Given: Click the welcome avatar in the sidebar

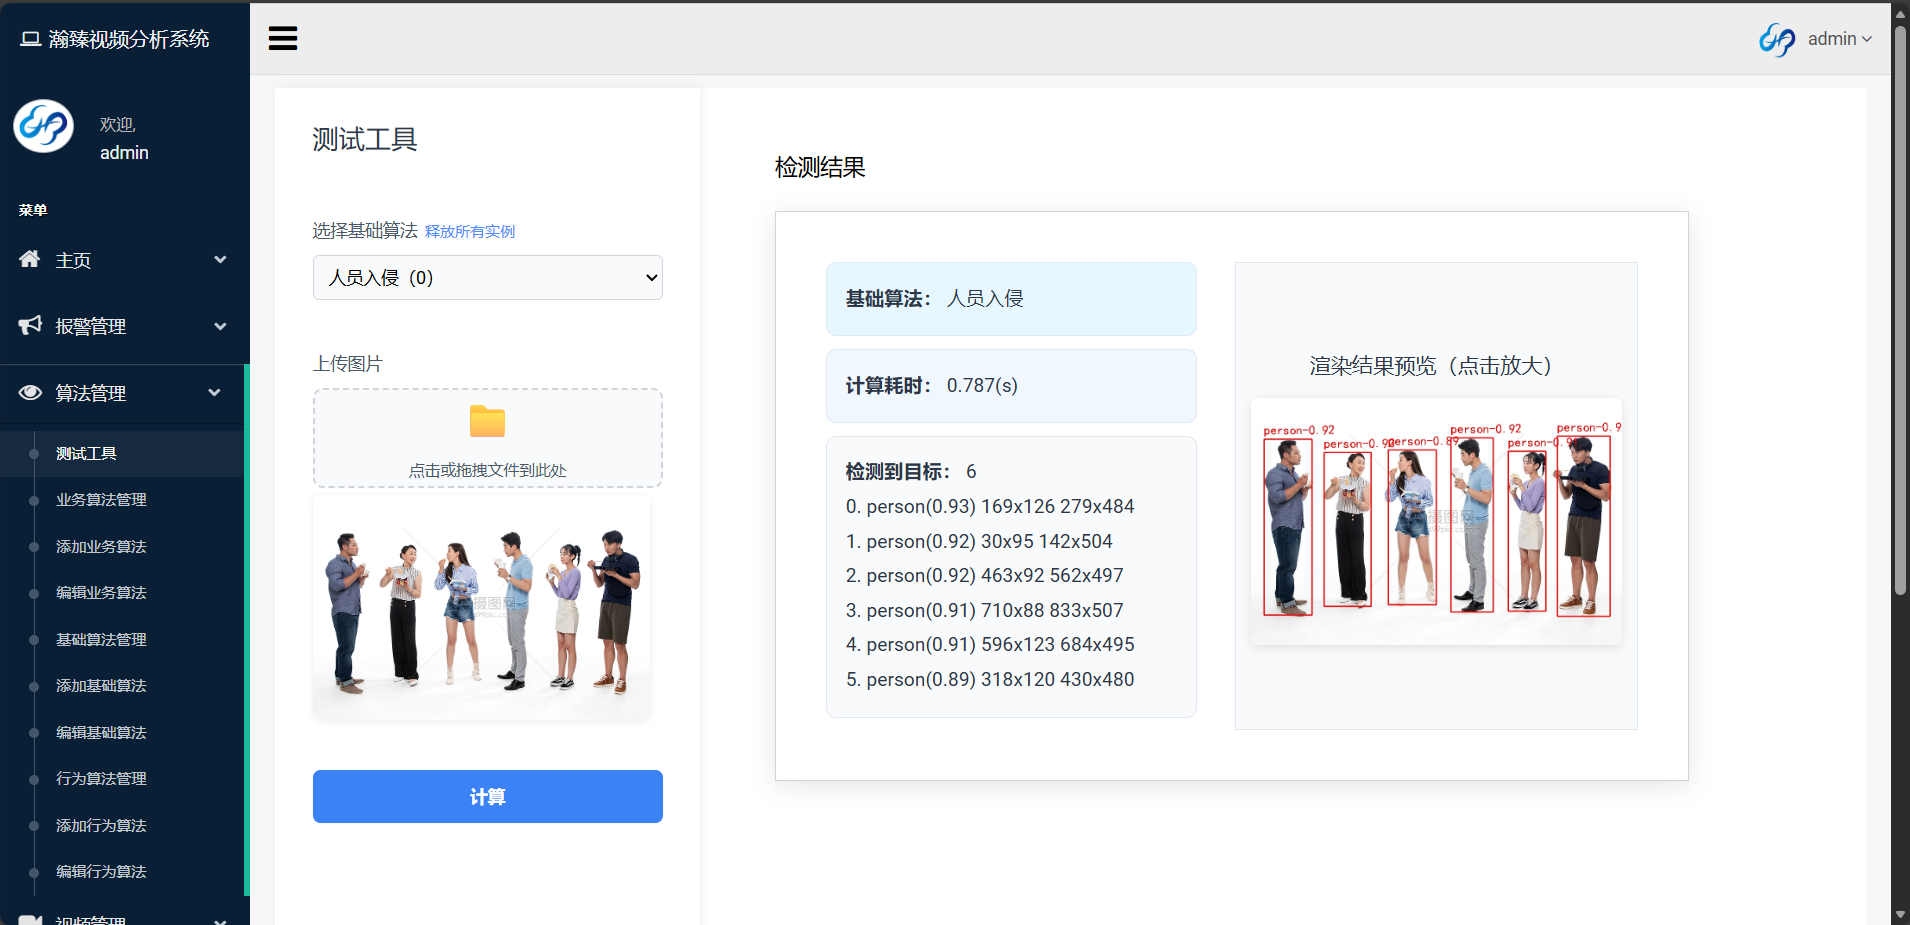Looking at the screenshot, I should click(43, 126).
